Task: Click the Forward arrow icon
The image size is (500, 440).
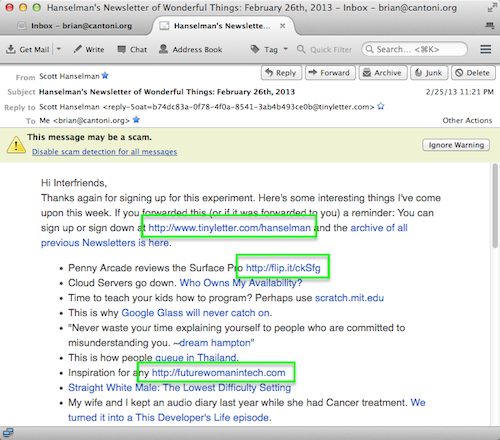Action: [312, 72]
